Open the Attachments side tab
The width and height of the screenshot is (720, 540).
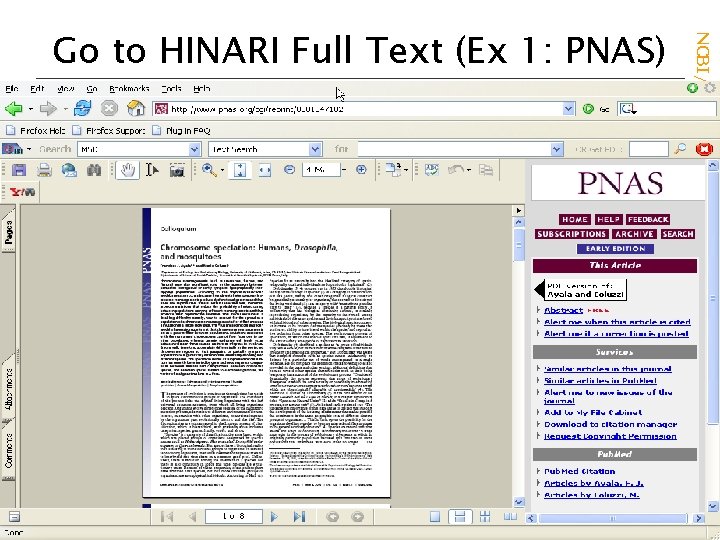tap(8, 389)
